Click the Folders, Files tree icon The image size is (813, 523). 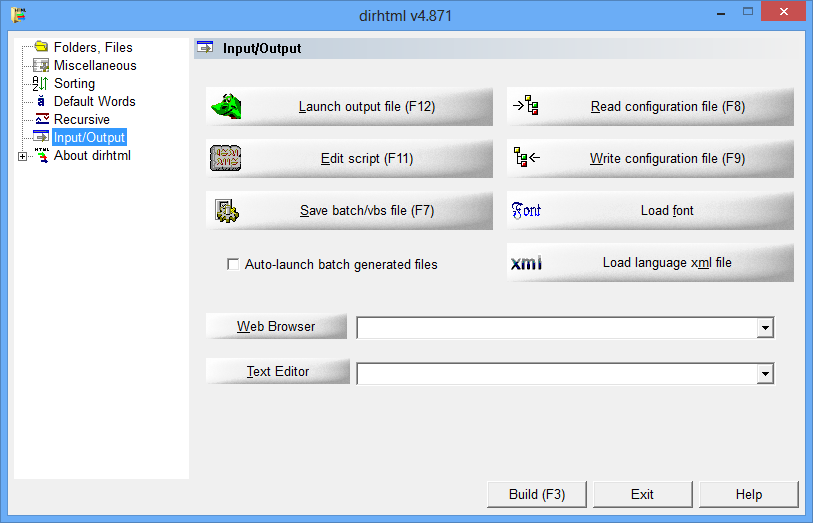click(x=41, y=47)
